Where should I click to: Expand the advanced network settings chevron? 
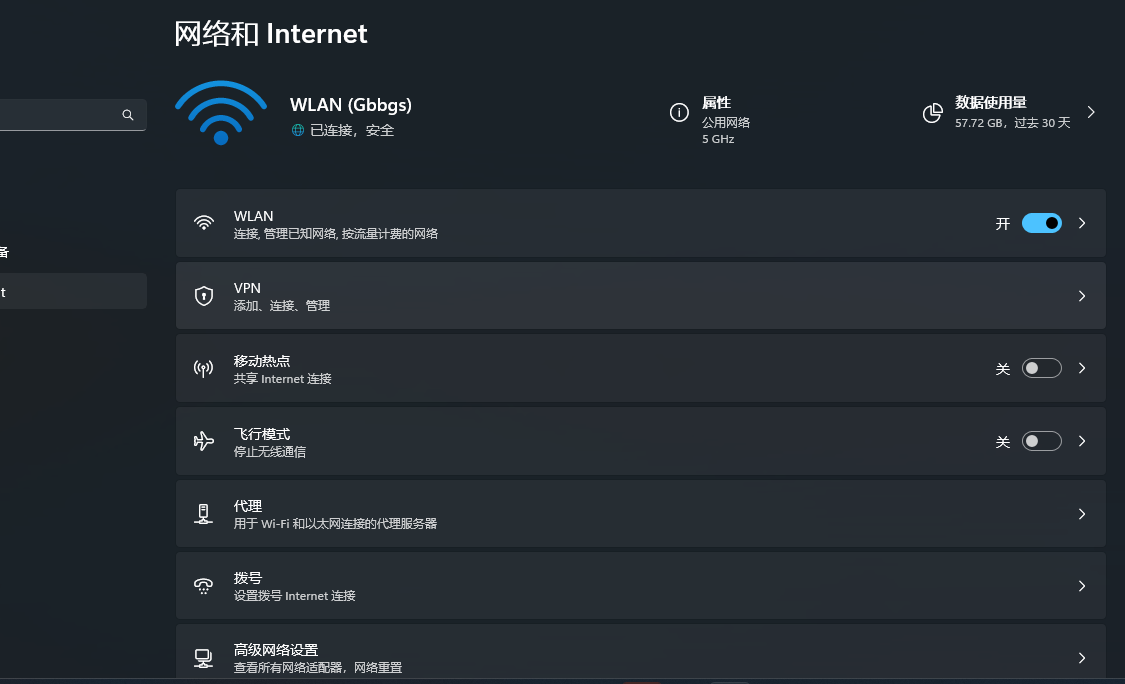1082,658
